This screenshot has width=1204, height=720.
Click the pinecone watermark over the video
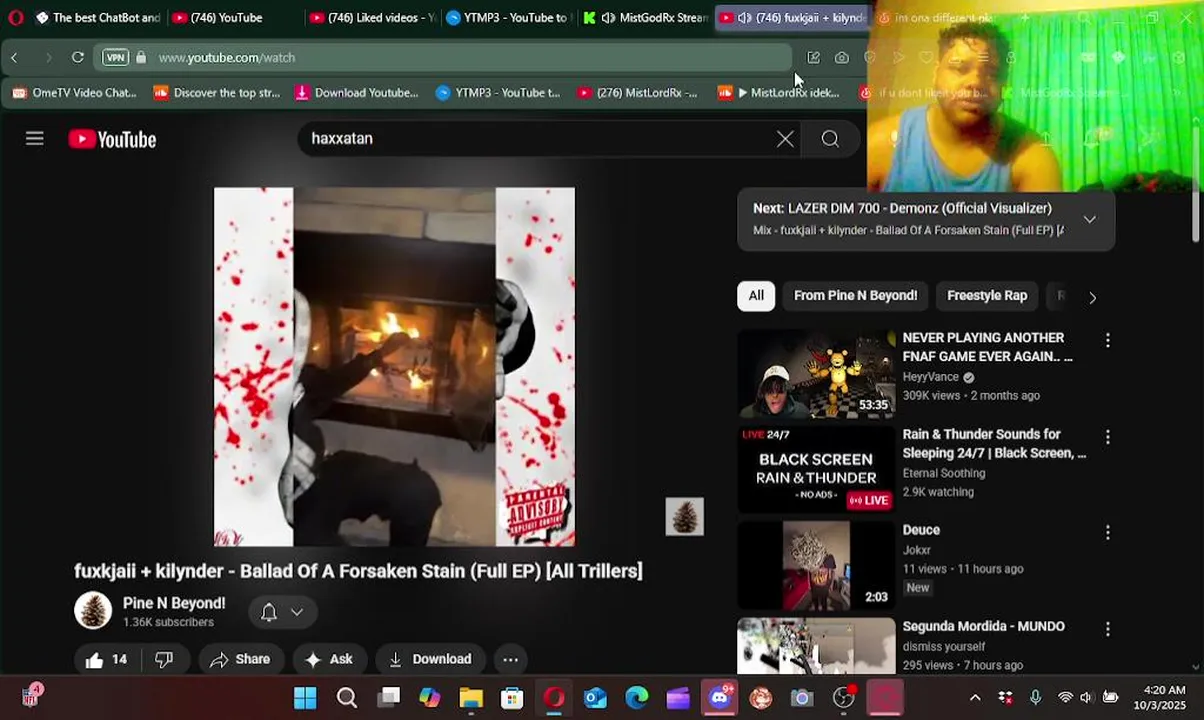click(685, 516)
